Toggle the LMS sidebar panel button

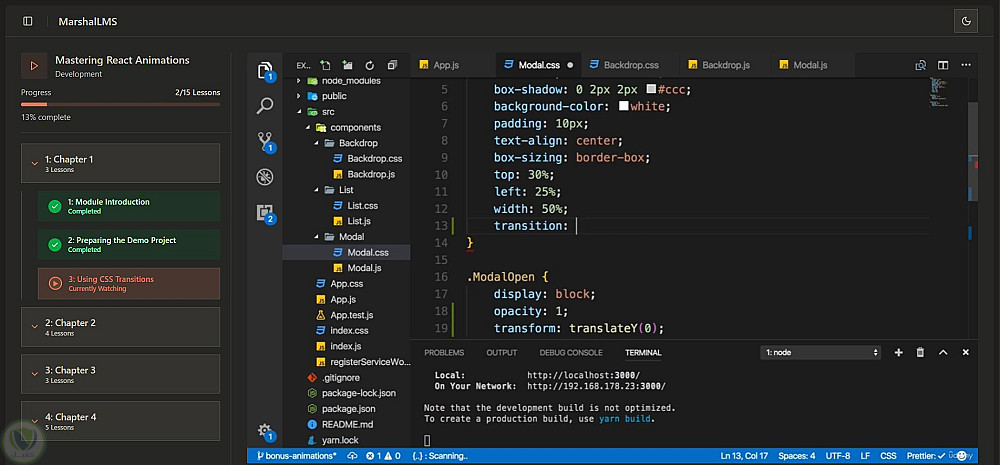(x=28, y=21)
